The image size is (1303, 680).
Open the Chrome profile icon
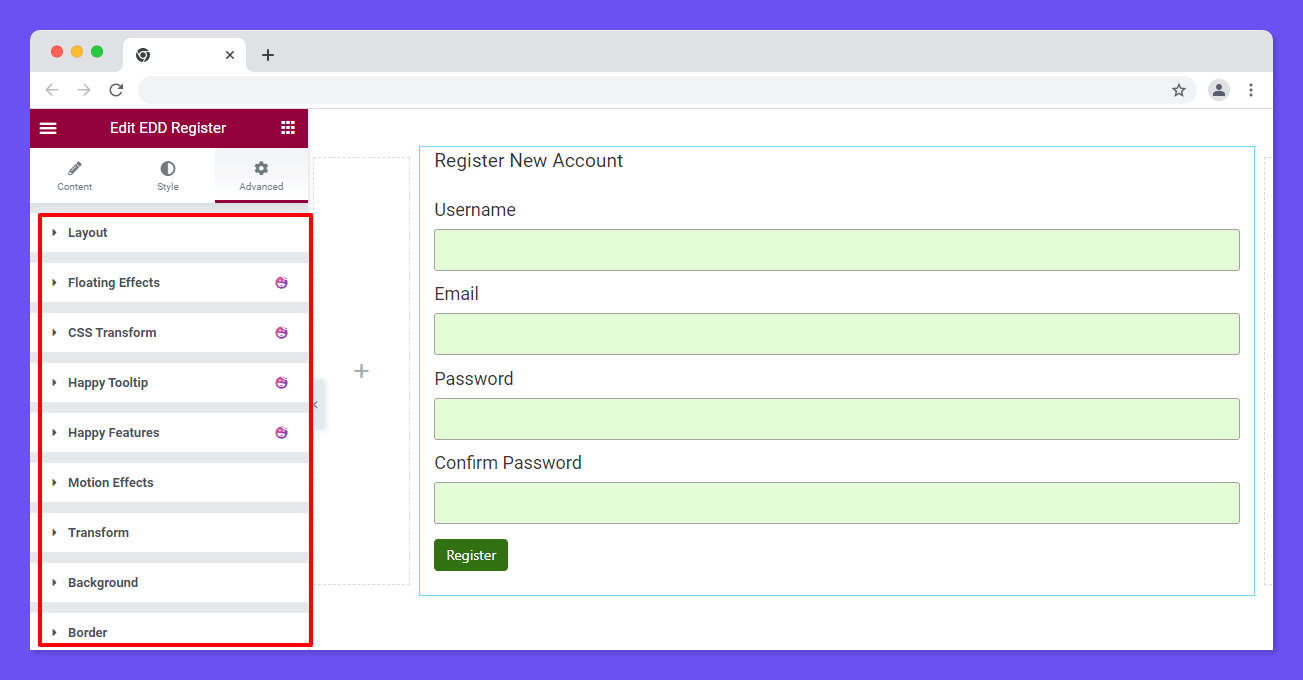click(1218, 89)
